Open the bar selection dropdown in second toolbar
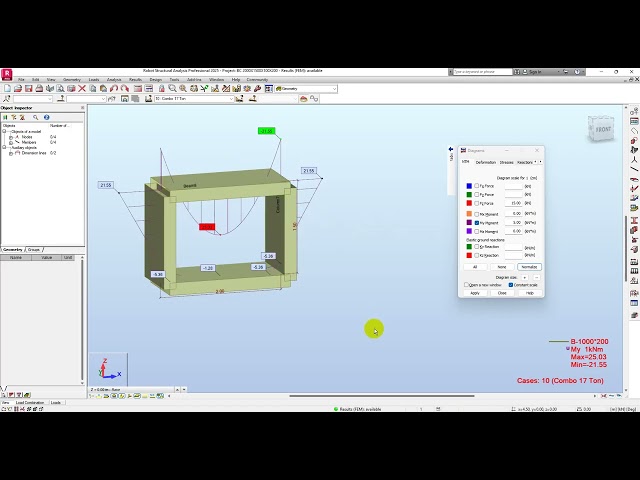The height and width of the screenshot is (480, 640). click(x=103, y=99)
